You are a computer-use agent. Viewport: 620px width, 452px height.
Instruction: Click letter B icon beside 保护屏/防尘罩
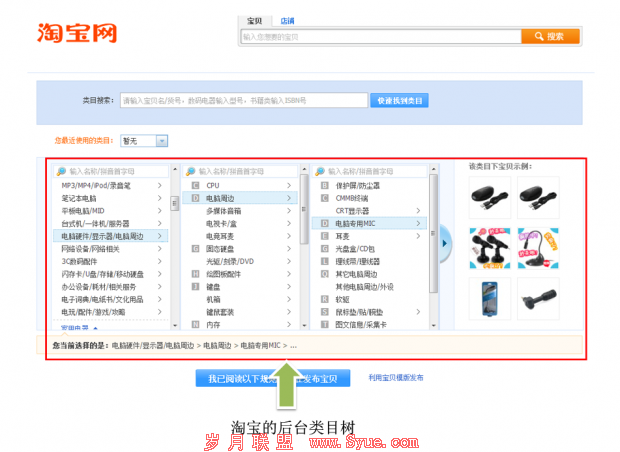click(x=325, y=185)
